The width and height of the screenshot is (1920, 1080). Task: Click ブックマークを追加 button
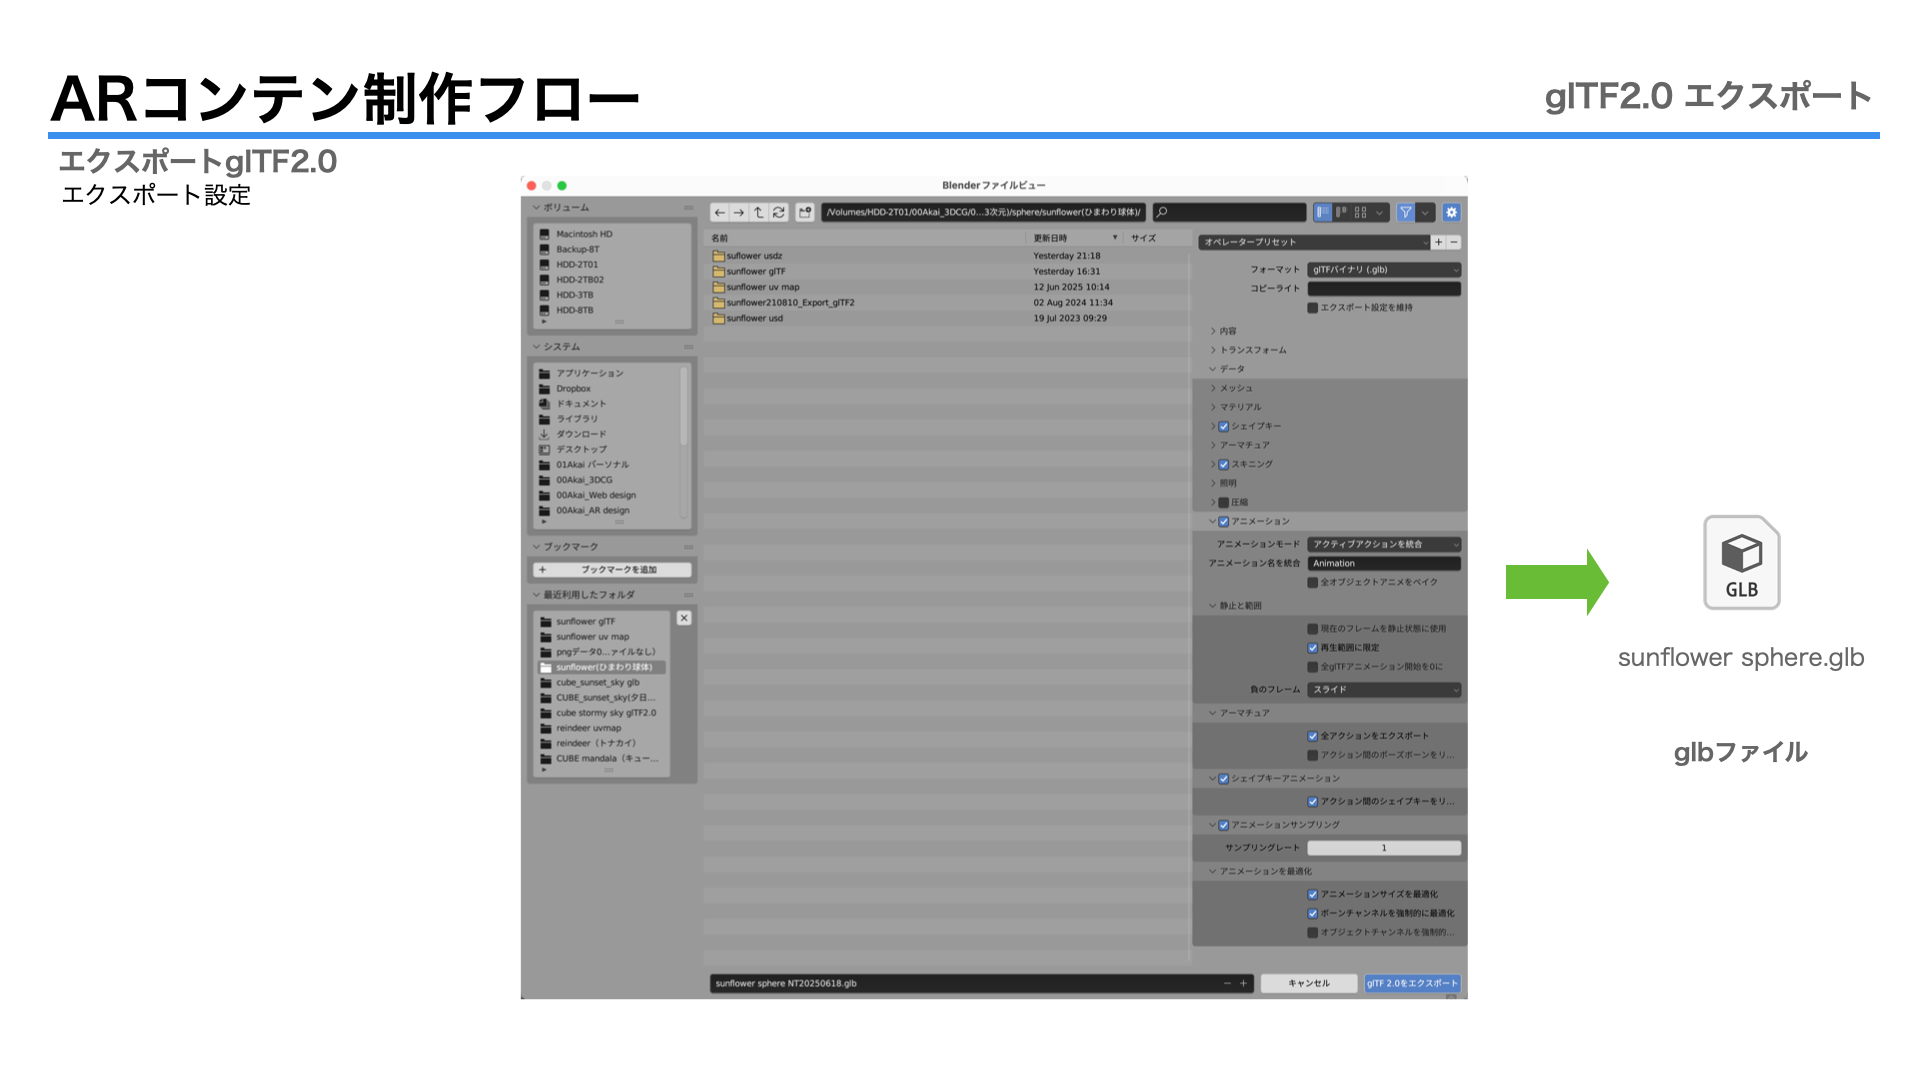click(613, 570)
